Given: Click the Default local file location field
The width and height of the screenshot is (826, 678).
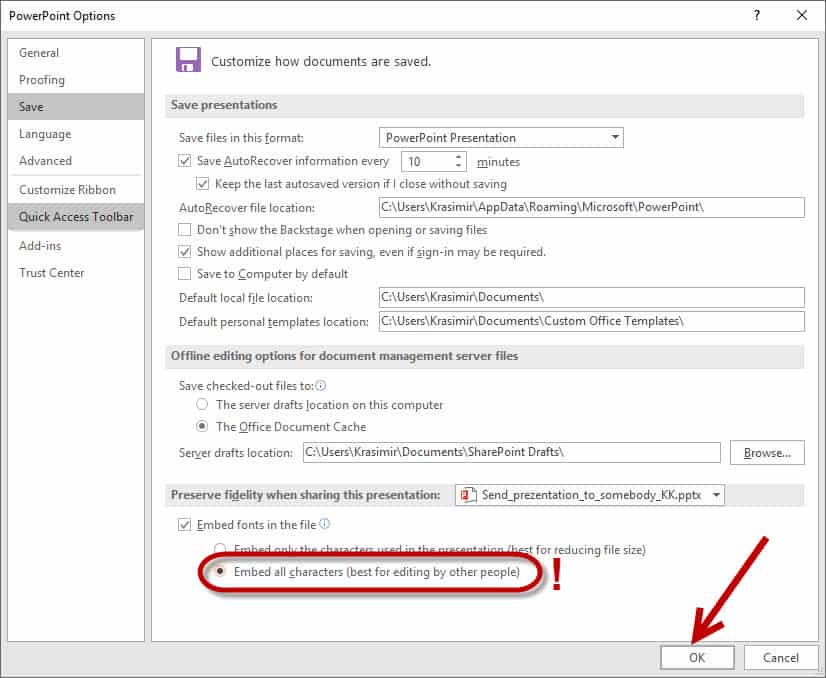Looking at the screenshot, I should 592,297.
